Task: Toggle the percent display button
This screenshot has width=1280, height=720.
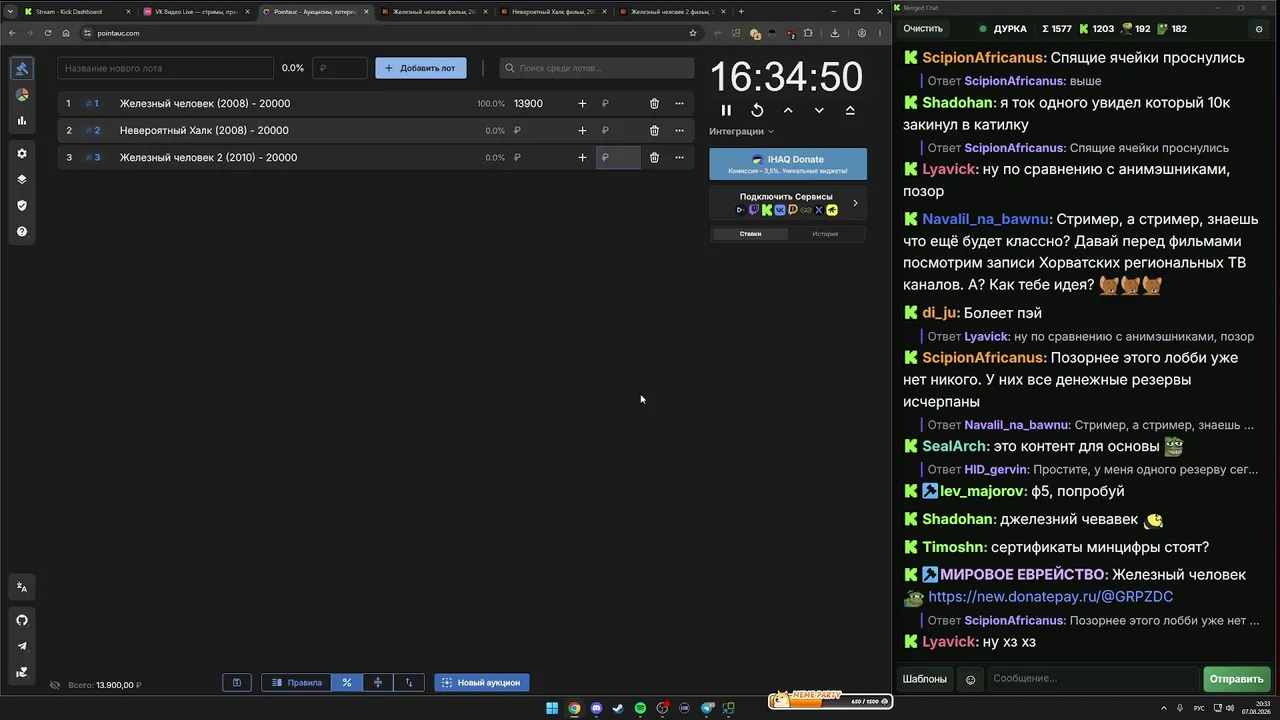Action: pos(347,682)
